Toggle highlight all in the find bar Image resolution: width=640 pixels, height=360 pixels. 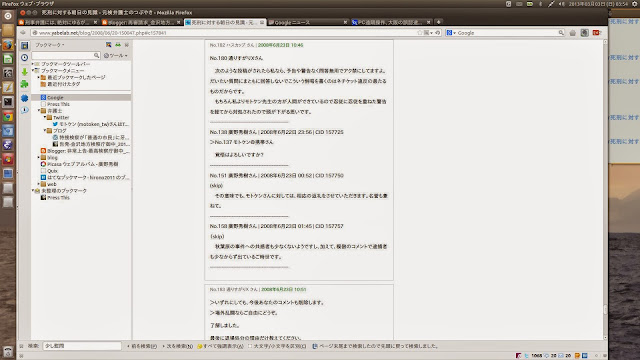click(x=220, y=346)
